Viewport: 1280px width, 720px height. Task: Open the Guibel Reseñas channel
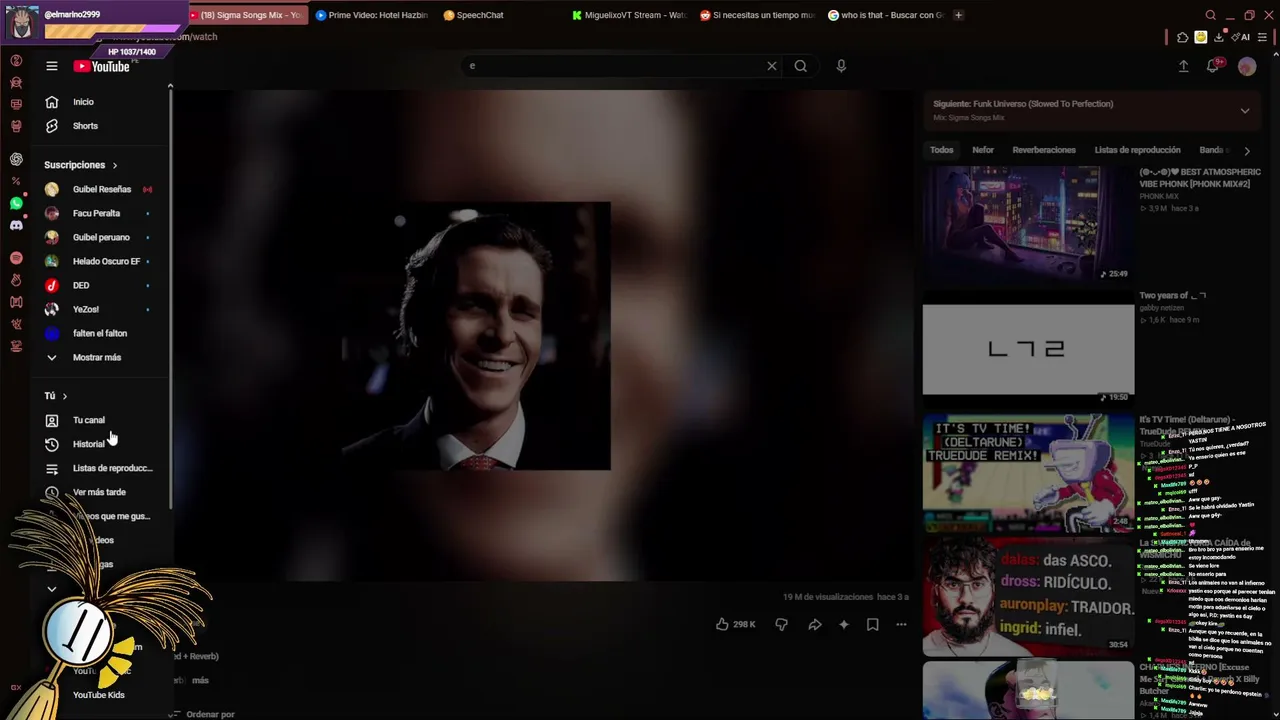(x=100, y=189)
